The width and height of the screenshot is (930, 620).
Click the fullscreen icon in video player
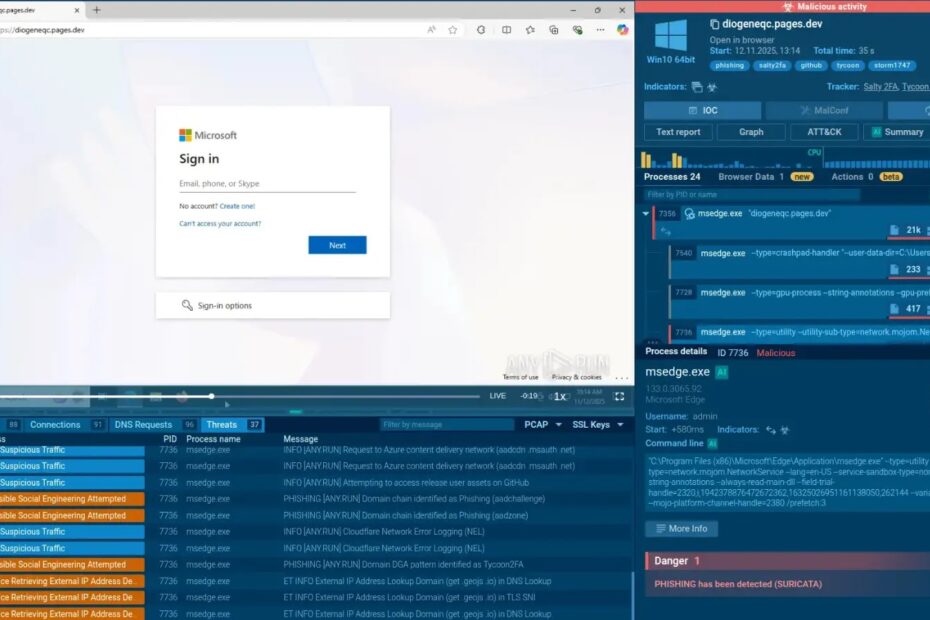(619, 396)
